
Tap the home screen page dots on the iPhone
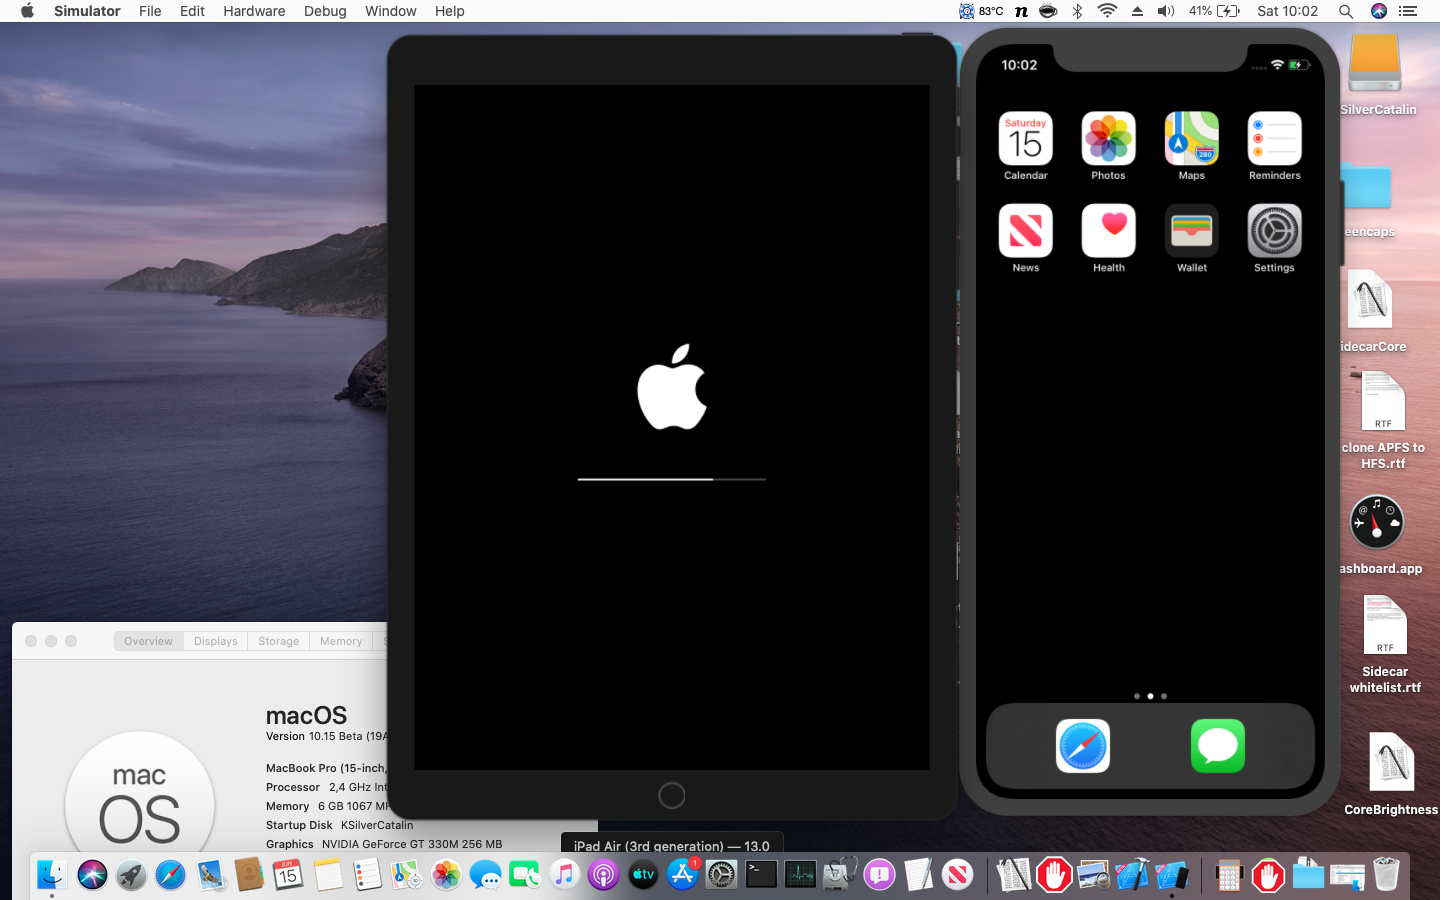(1150, 696)
